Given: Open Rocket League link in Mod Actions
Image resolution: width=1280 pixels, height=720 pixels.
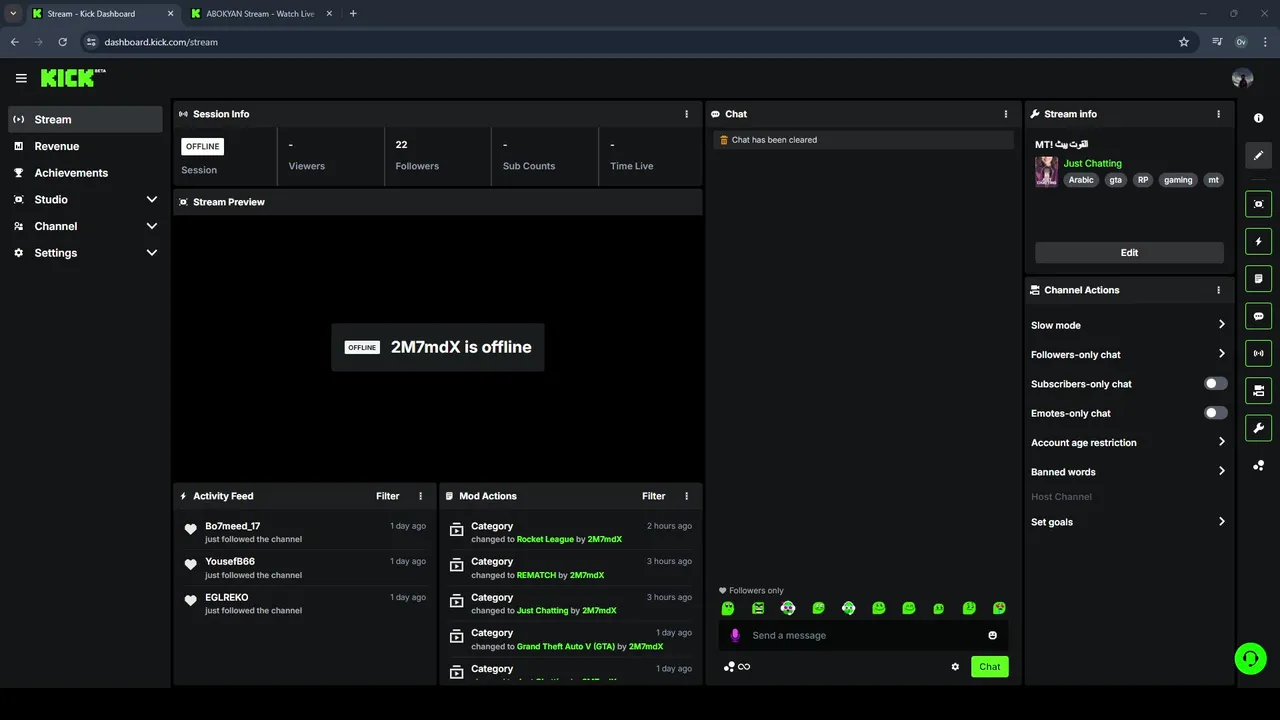Looking at the screenshot, I should (545, 539).
